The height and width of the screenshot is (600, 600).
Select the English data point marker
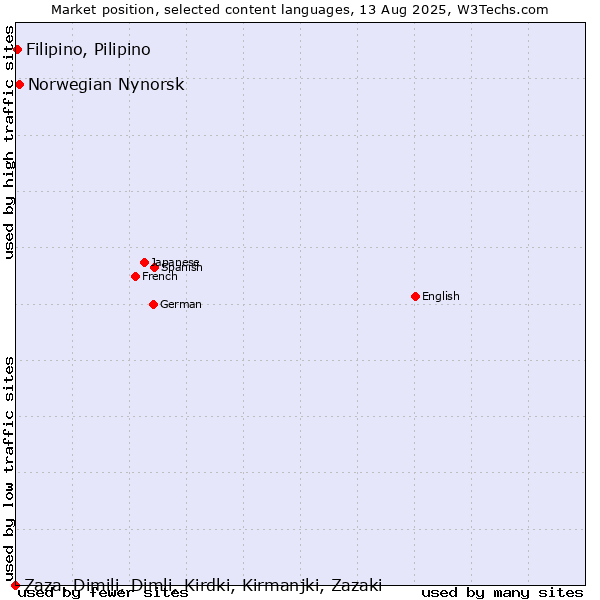pos(416,297)
